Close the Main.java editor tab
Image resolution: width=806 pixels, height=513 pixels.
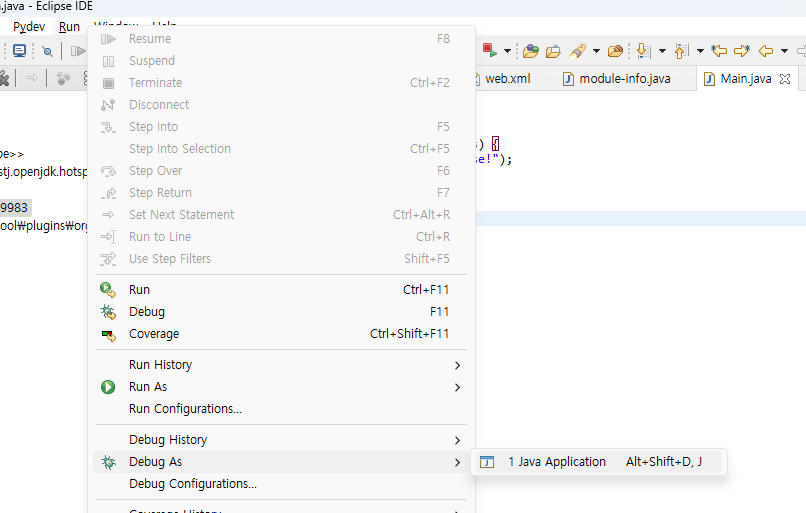[x=784, y=79]
